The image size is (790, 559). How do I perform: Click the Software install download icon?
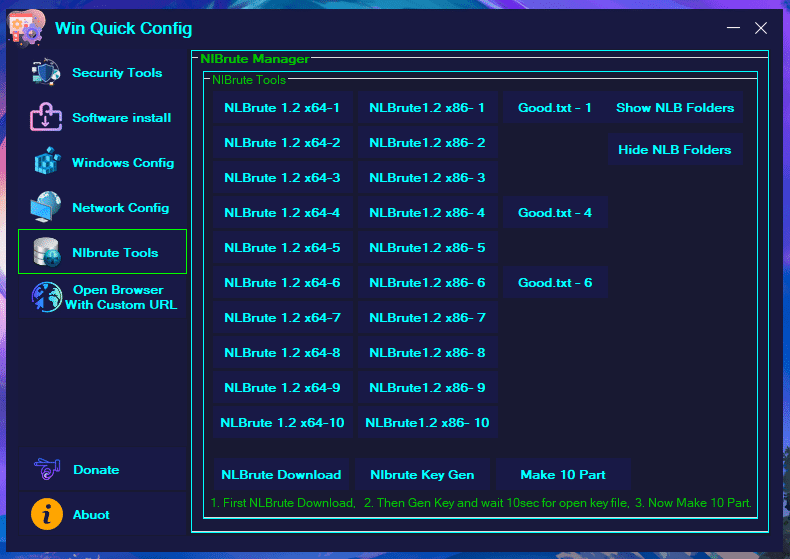click(46, 117)
